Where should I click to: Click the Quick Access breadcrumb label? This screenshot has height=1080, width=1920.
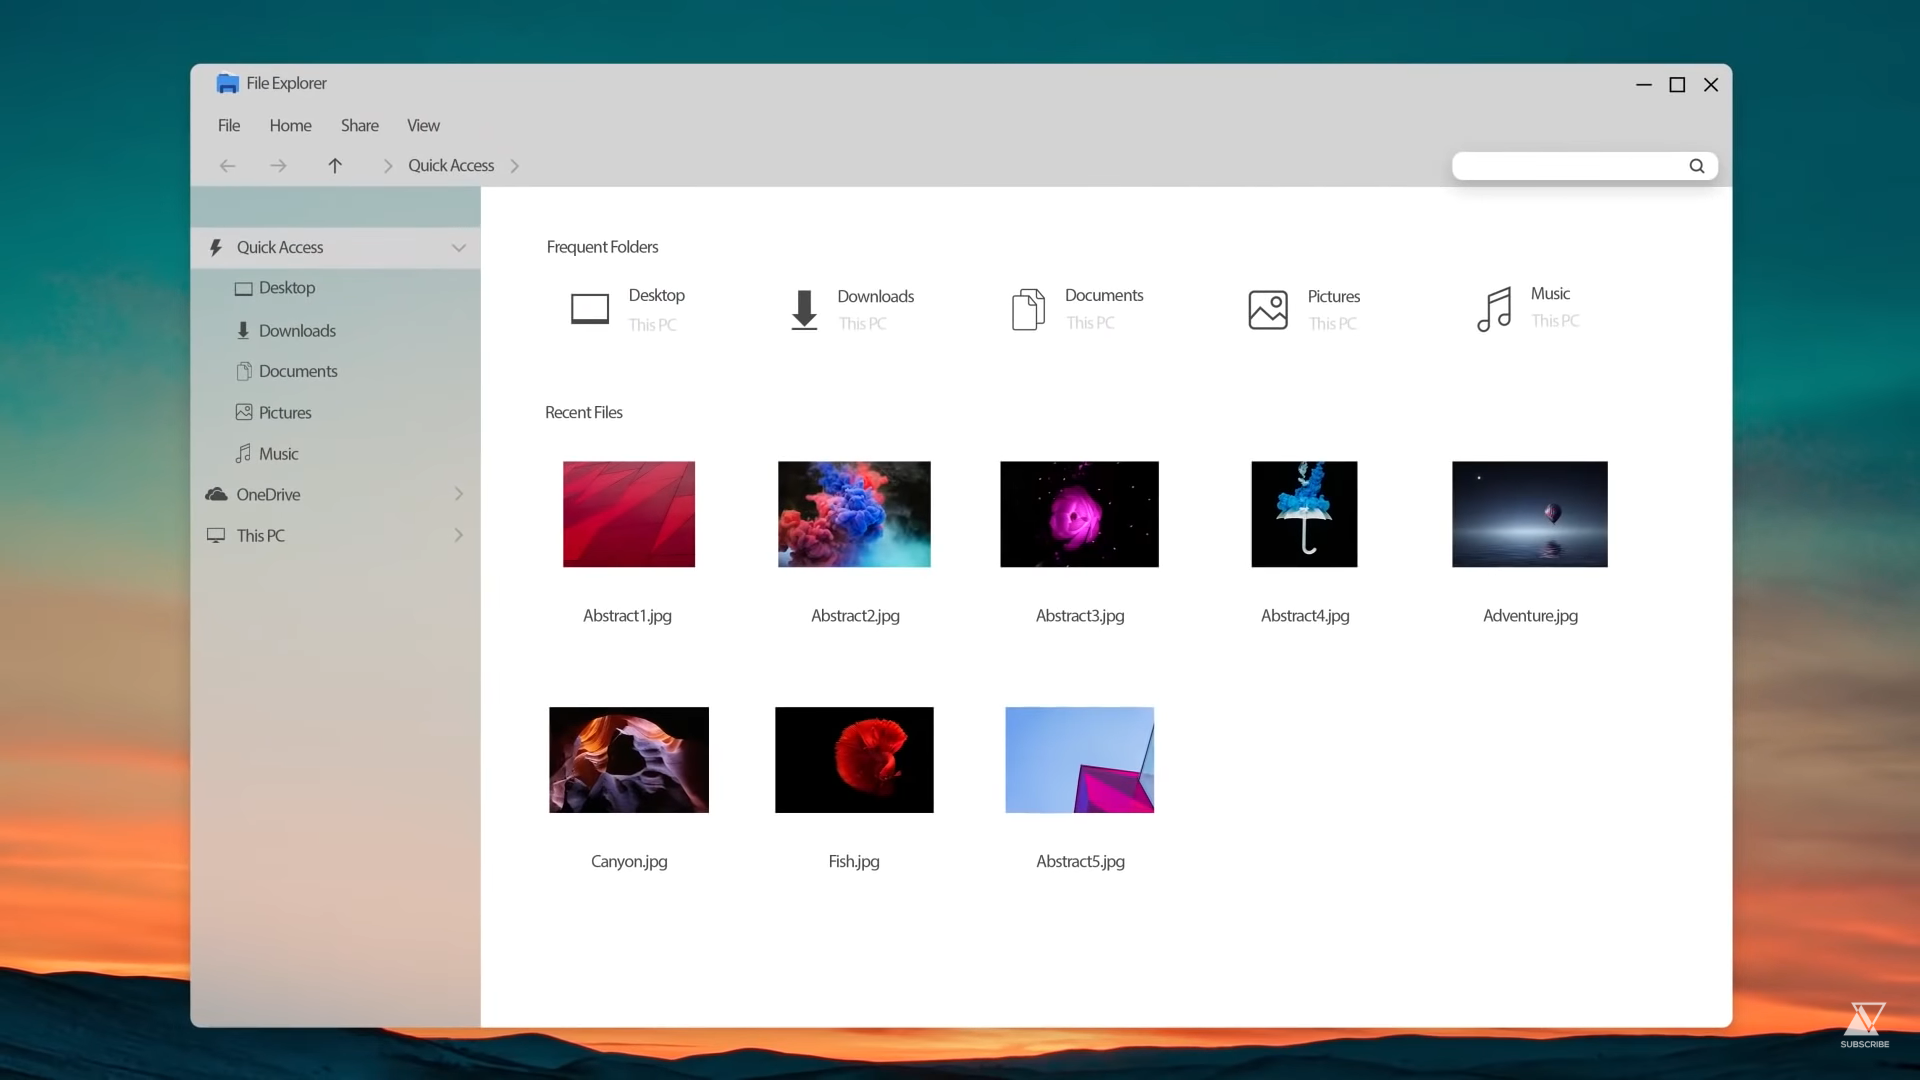coord(451,165)
